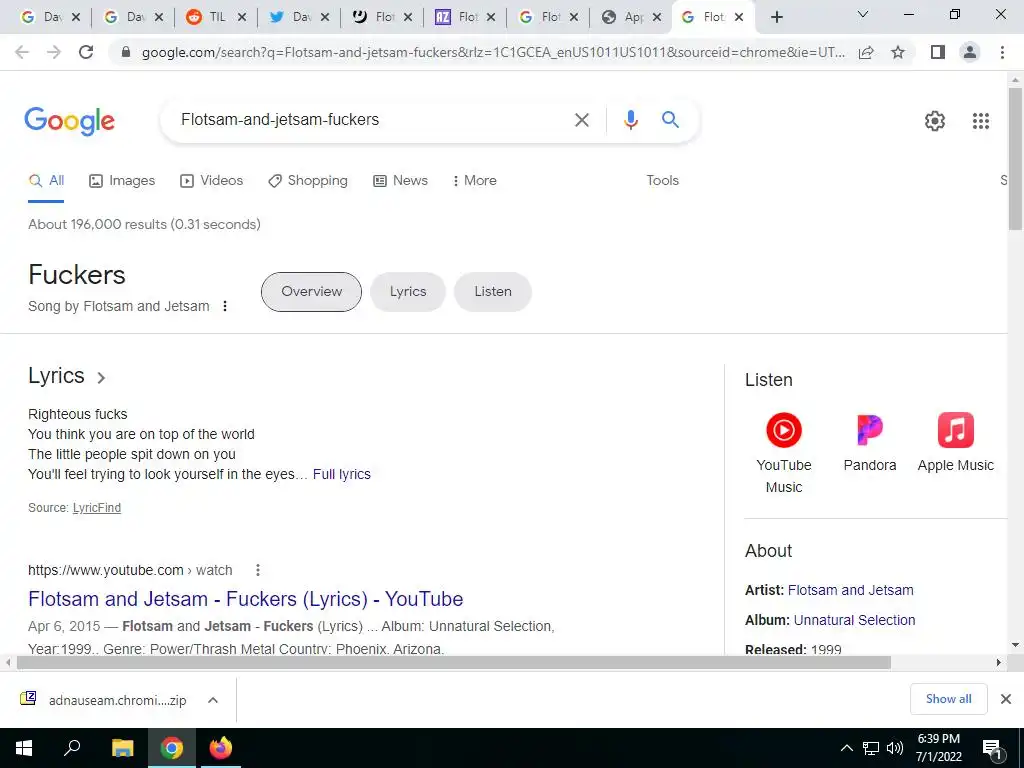Open Unnatural Selection album link
Viewport: 1024px width, 768px height.
click(854, 620)
